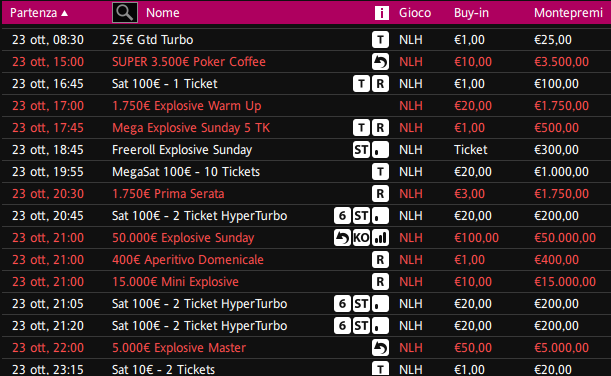Click the 'R' icon on Mega Explosive Sunday 5 TK

[x=380, y=128]
